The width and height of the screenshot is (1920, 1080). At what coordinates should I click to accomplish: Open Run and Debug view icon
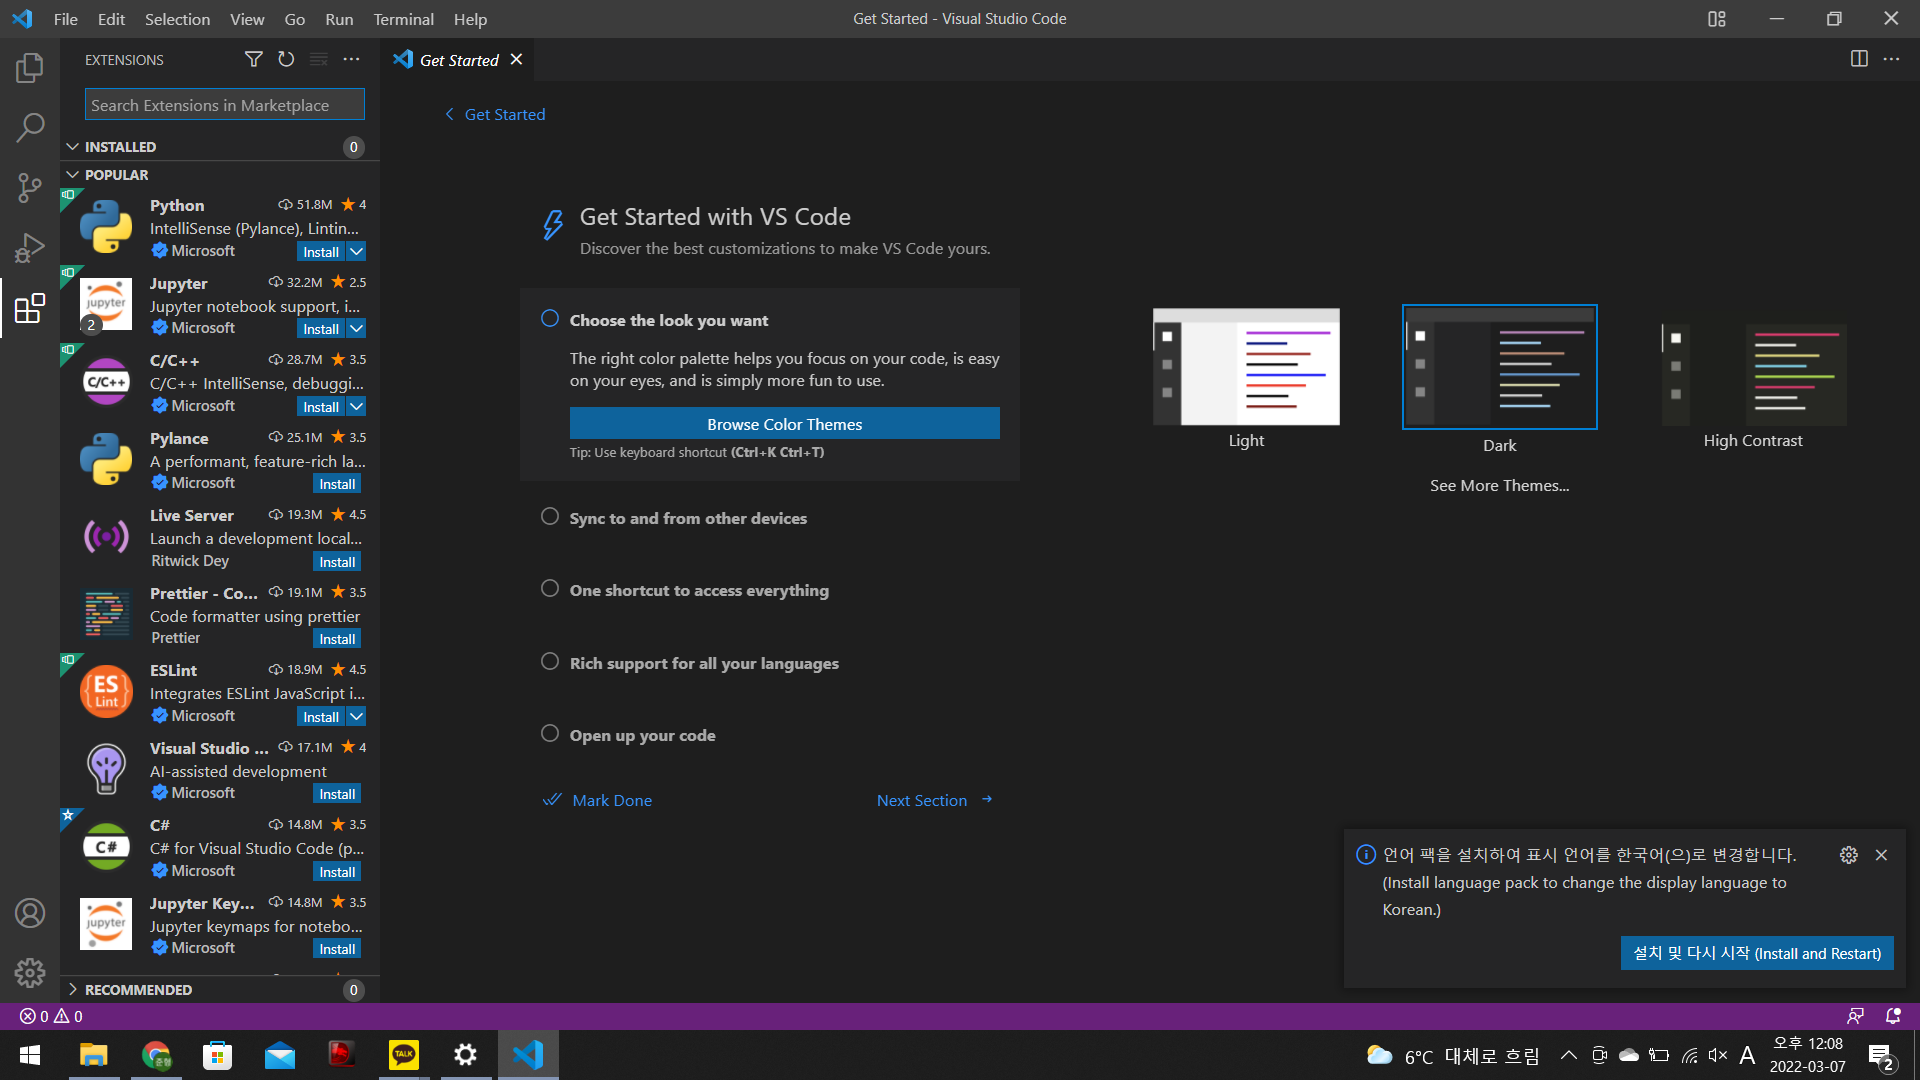(x=30, y=247)
